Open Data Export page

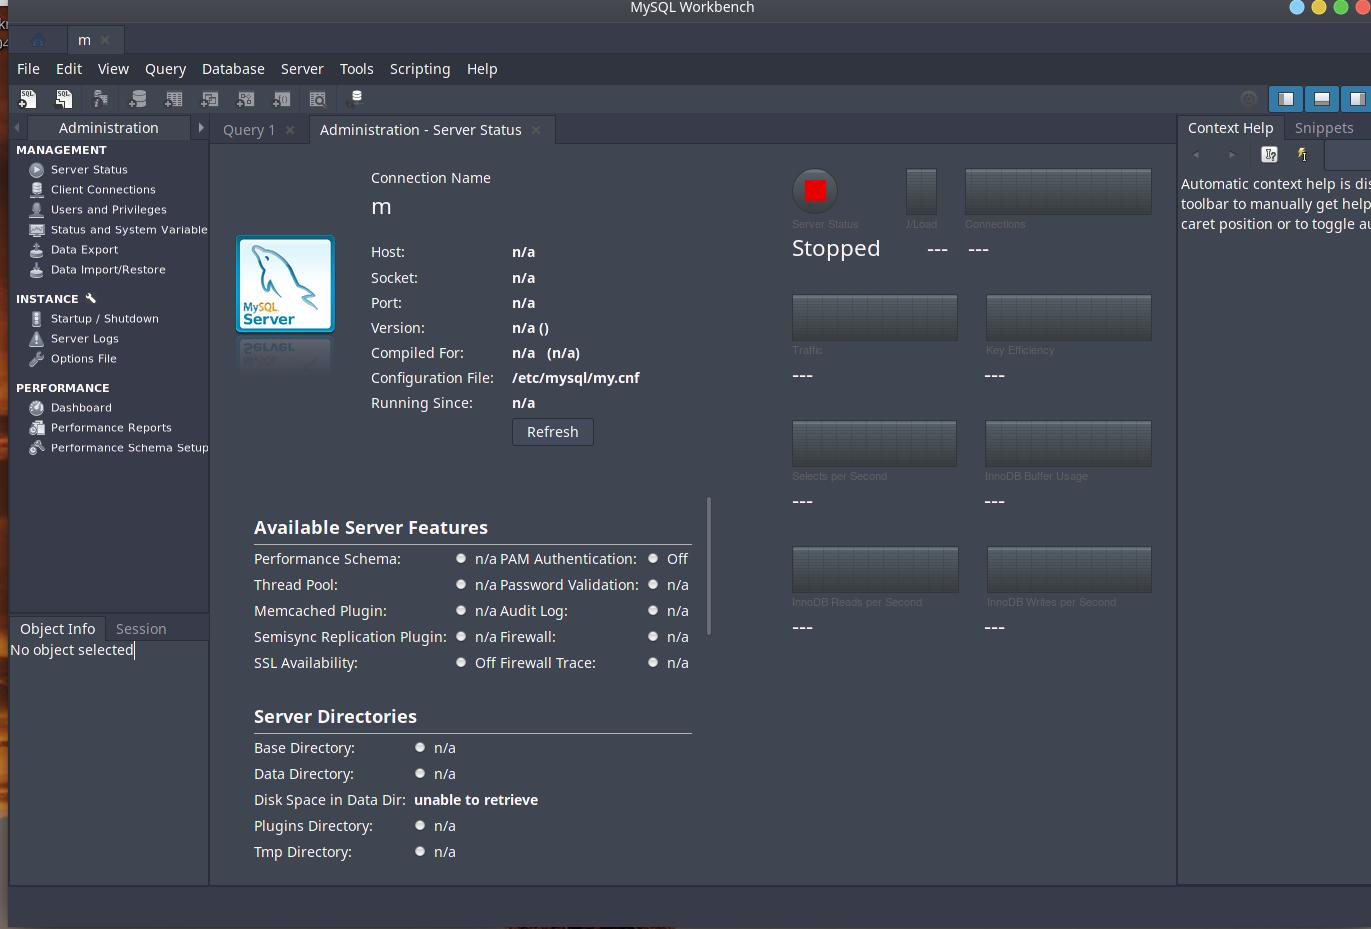84,250
